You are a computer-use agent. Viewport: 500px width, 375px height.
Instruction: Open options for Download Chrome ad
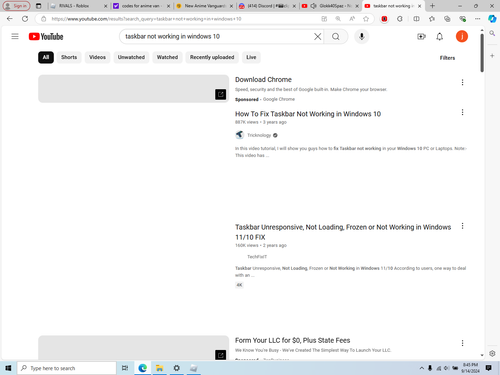tap(462, 82)
